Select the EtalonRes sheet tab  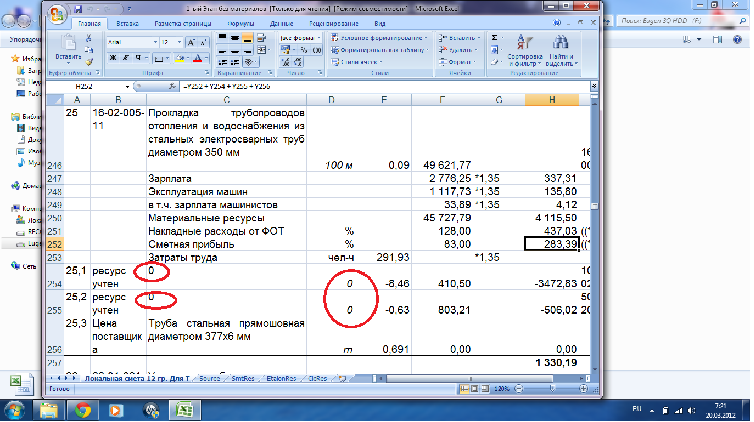(x=281, y=379)
